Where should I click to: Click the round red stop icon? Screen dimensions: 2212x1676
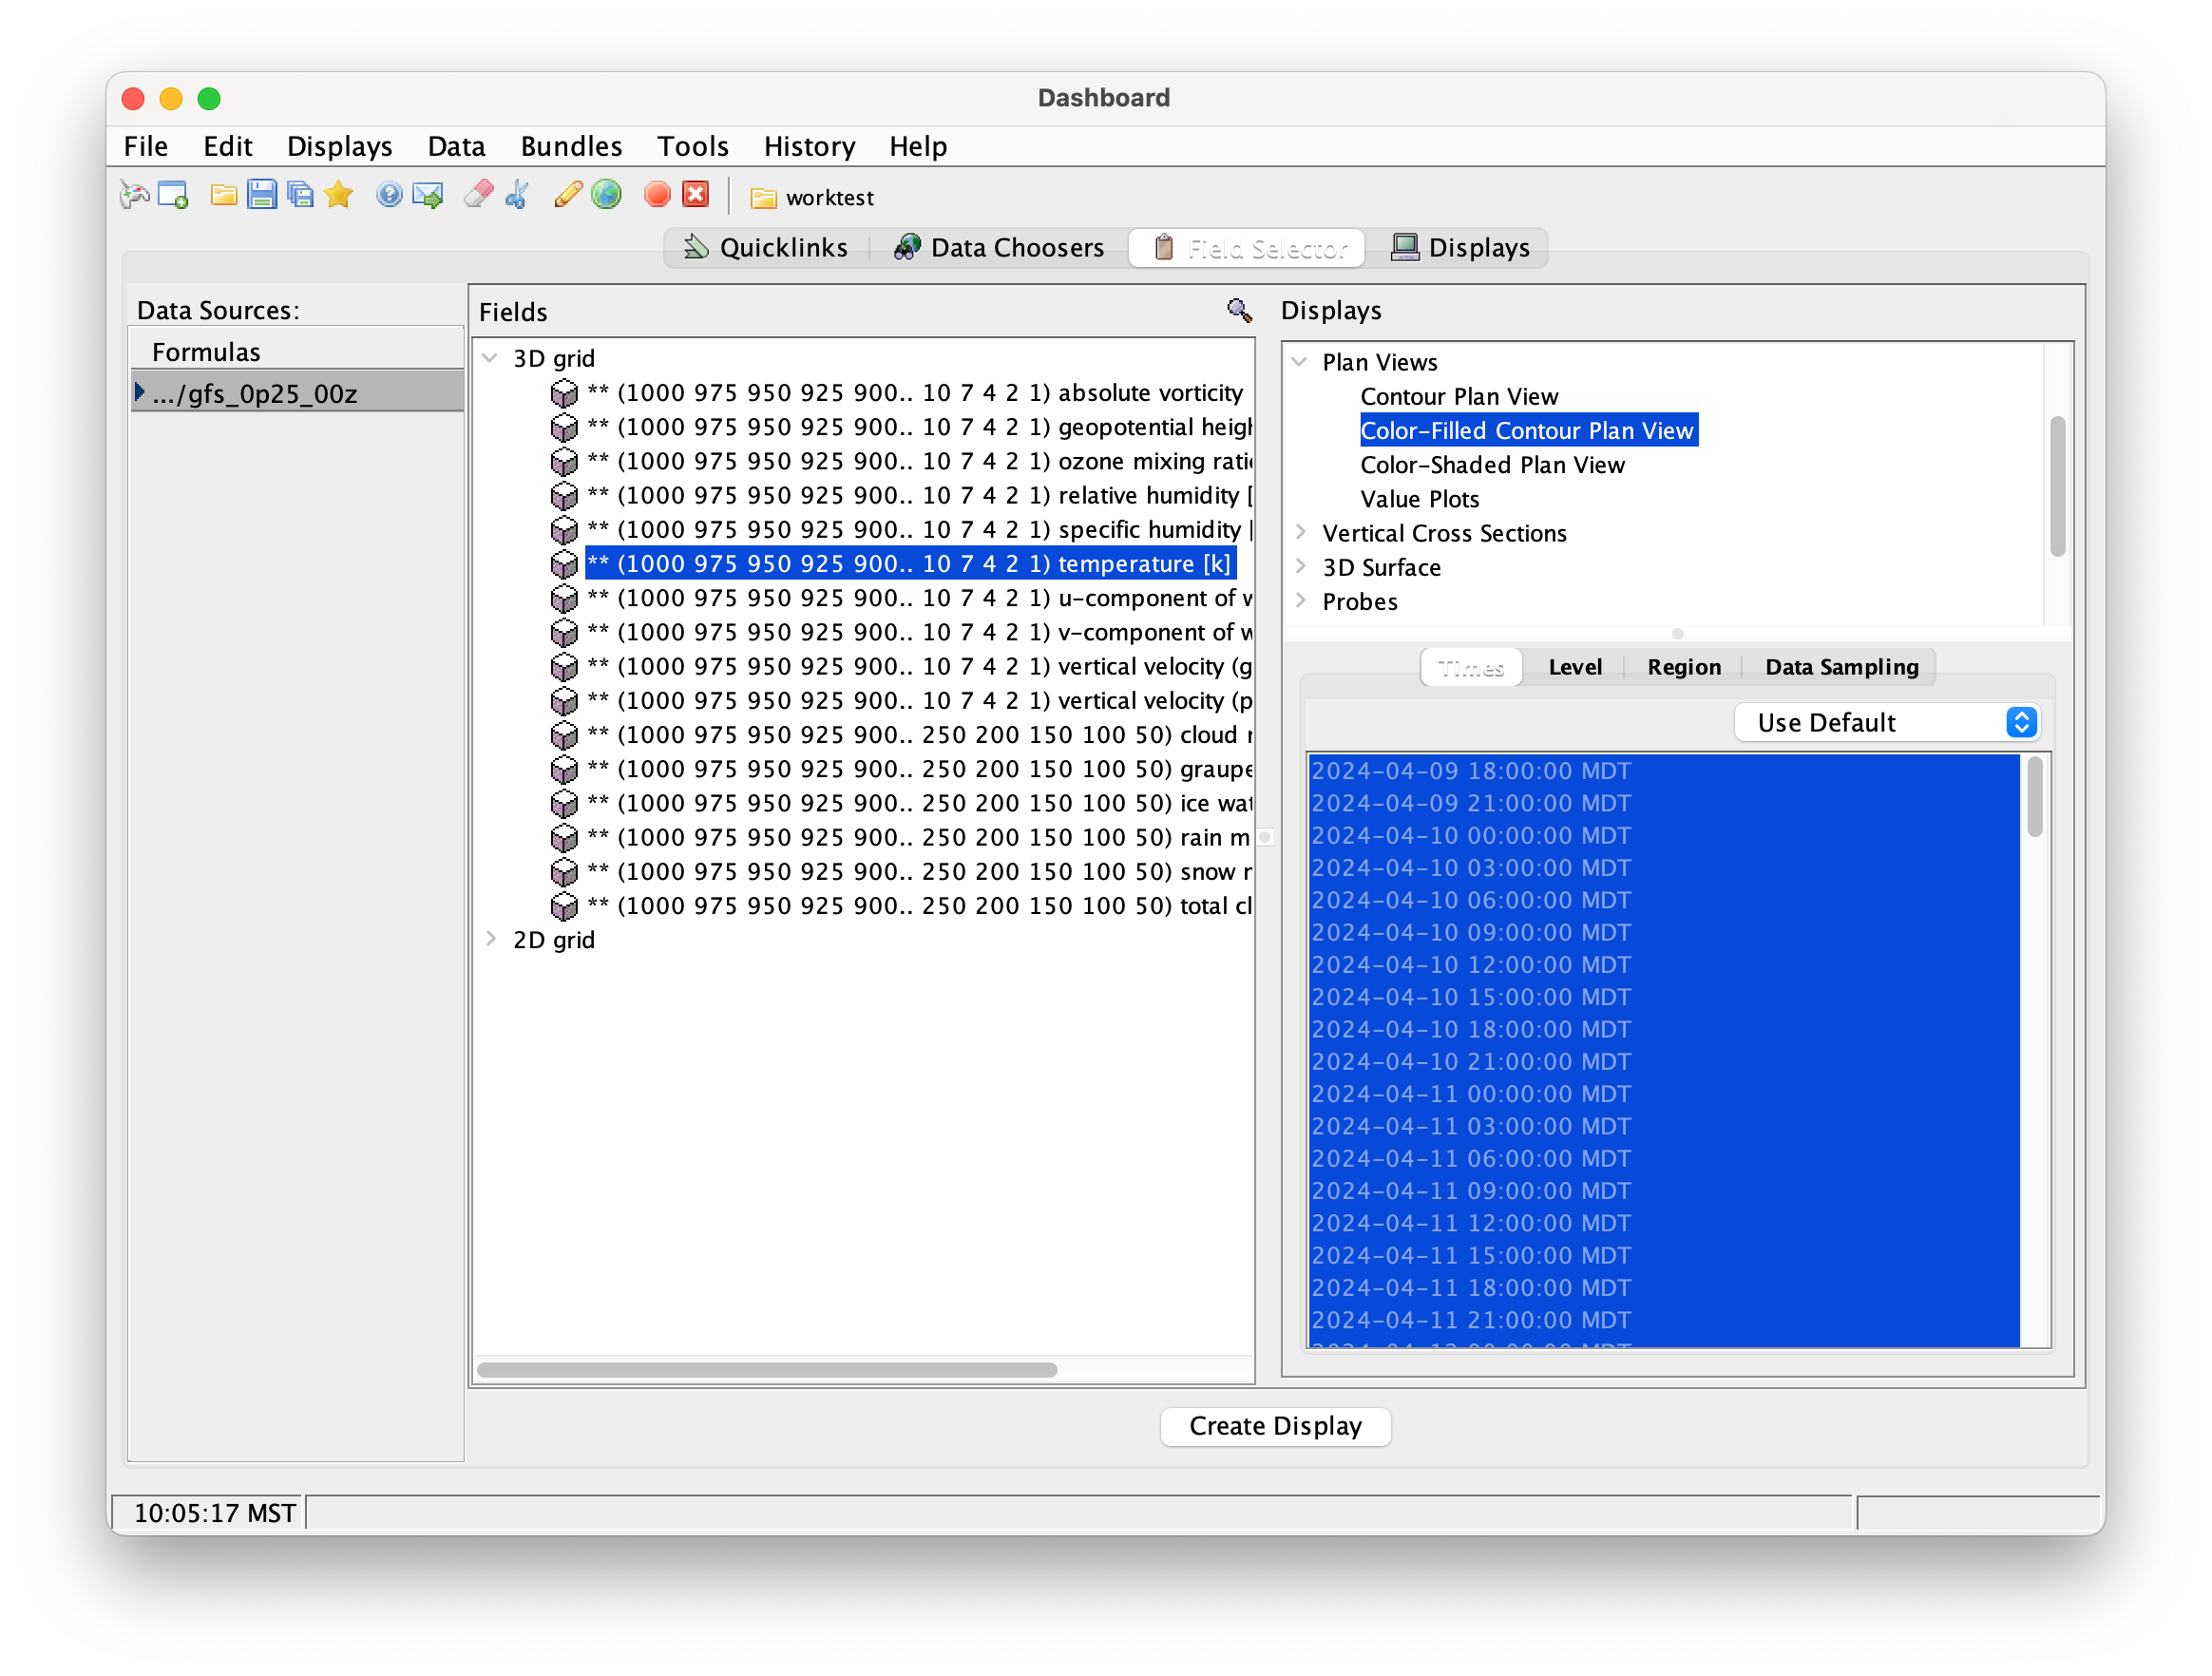pyautogui.click(x=657, y=195)
